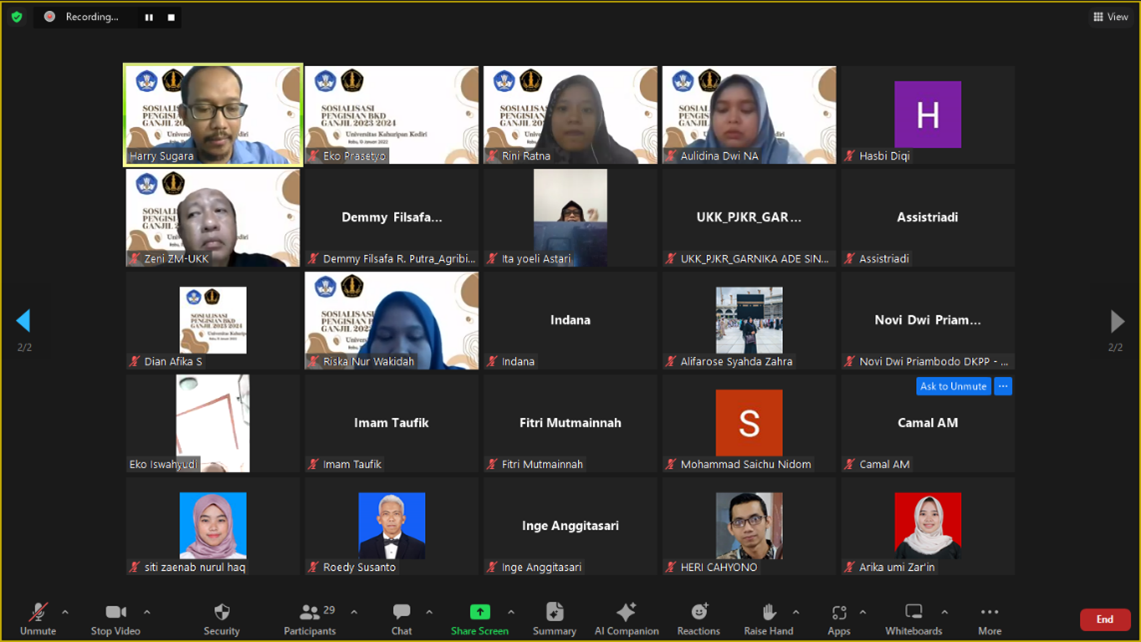1141x642 pixels.
Task: Expand the Share Screen options arrow
Action: 511,613
